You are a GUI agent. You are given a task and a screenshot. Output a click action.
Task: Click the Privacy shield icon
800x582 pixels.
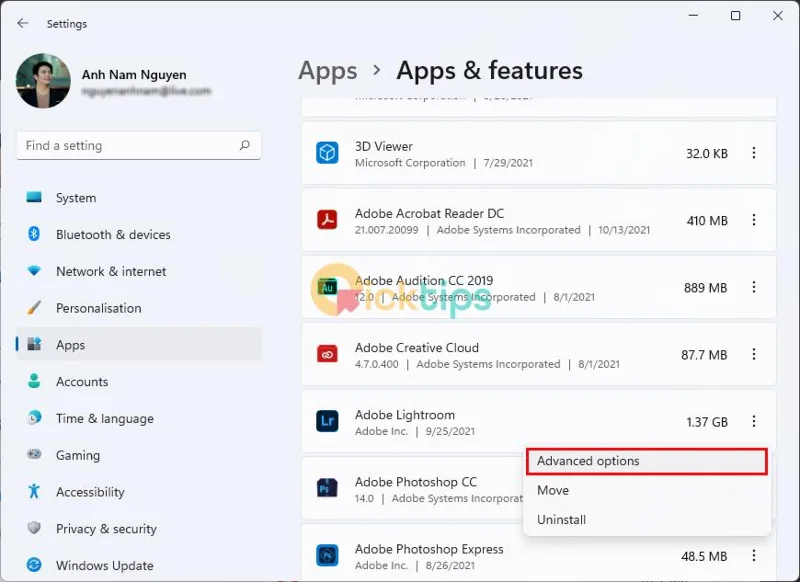pos(34,527)
